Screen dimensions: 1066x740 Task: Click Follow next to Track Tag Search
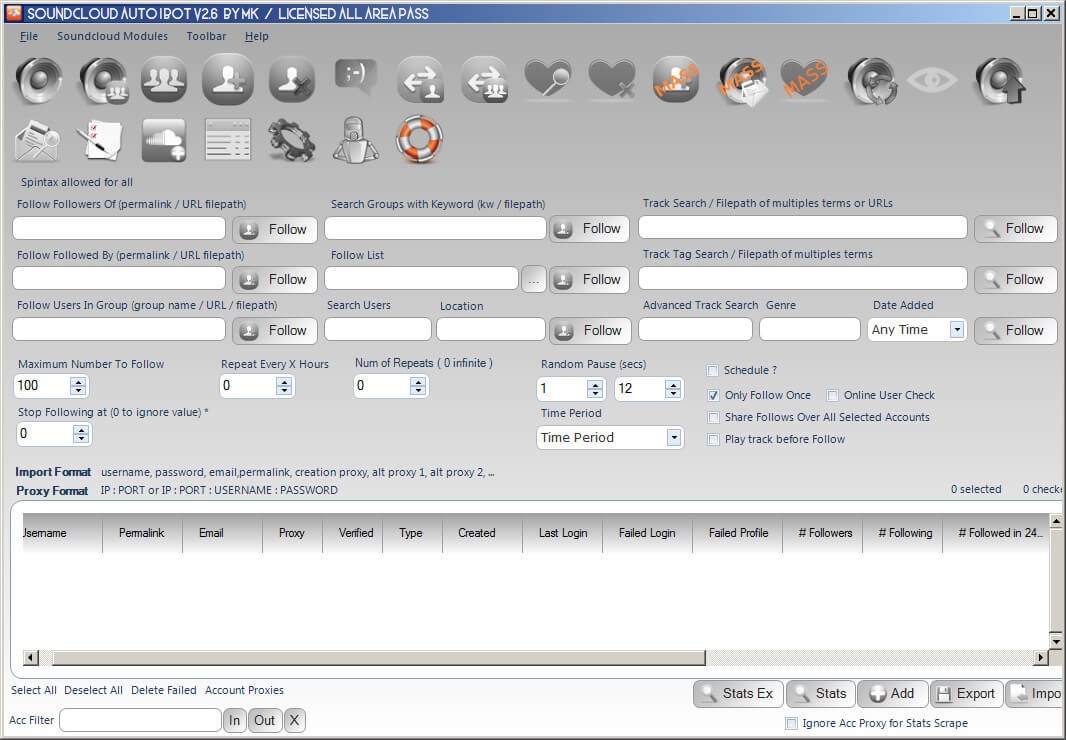pyautogui.click(x=1016, y=280)
